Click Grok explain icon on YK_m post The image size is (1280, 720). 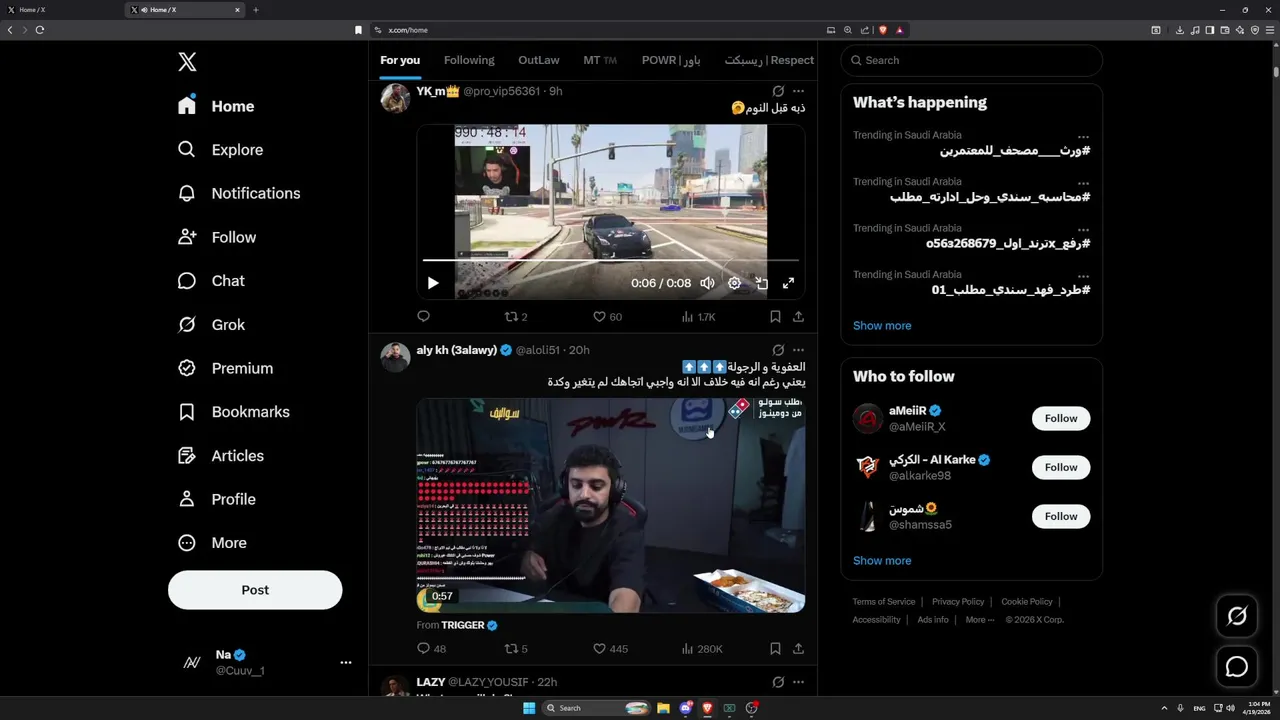tap(778, 91)
